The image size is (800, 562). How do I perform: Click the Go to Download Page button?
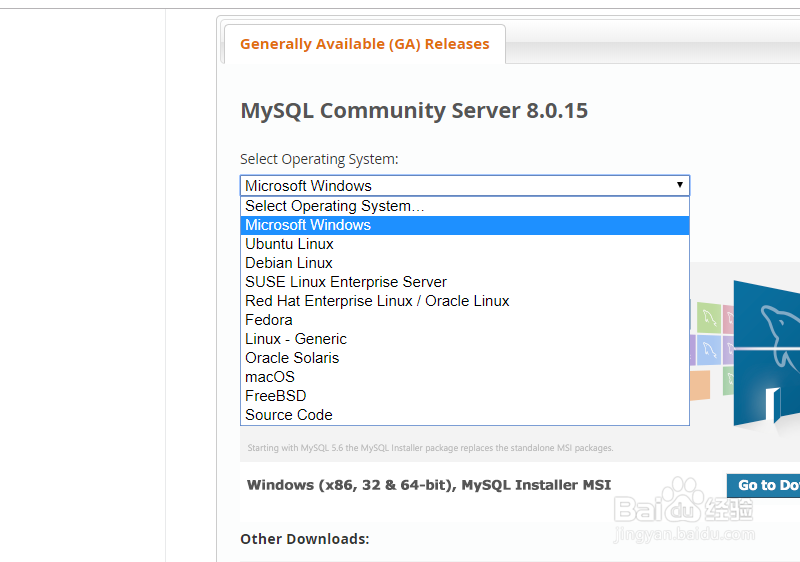764,485
